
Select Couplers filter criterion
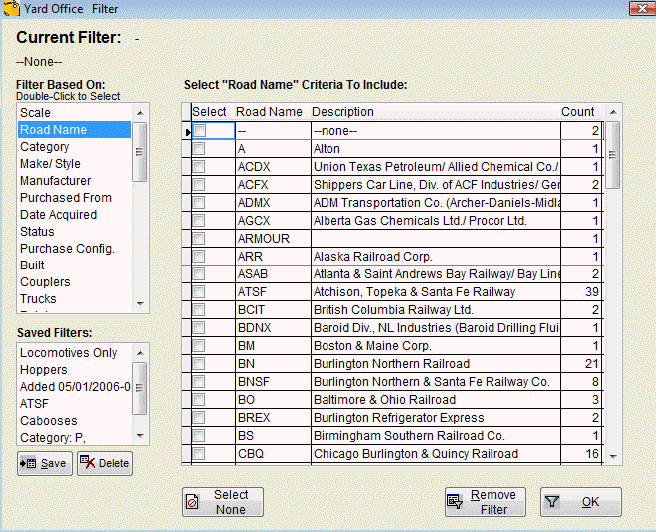click(74, 282)
